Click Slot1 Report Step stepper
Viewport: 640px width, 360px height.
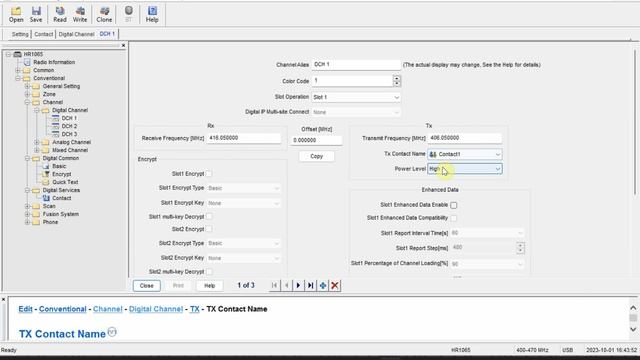coord(520,248)
